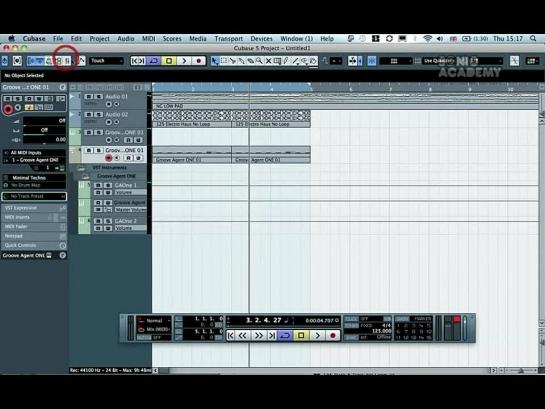Click toolbar Play button
Image resolution: width=545 pixels, height=409 pixels.
pos(184,61)
